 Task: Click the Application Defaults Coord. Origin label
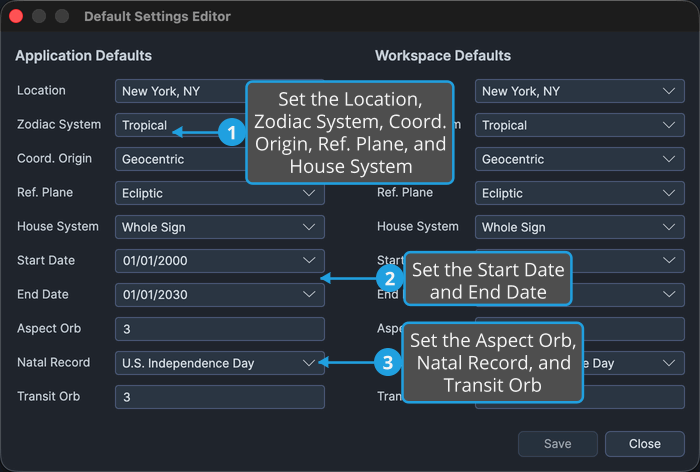[54, 159]
